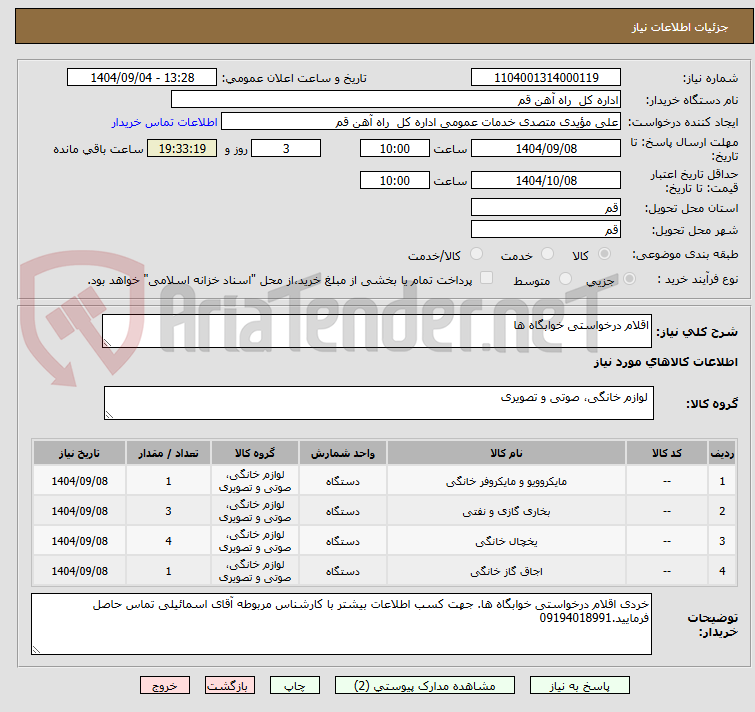Click the تعداد / مقدار column header

[168, 453]
